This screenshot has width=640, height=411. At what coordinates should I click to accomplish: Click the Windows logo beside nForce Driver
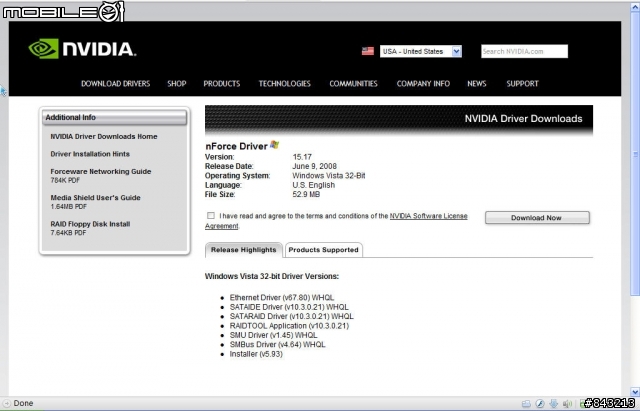coord(275,145)
